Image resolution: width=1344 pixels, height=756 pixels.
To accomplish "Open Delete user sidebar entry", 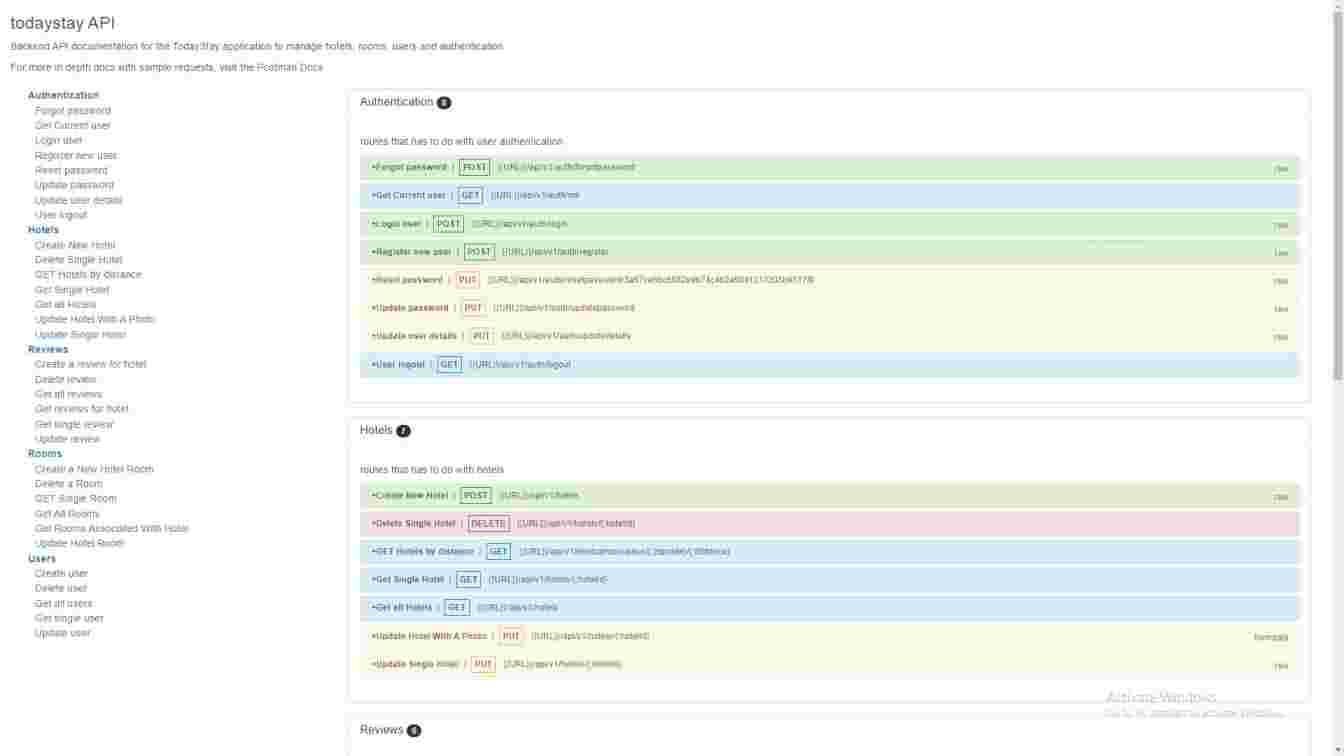I will (x=61, y=588).
